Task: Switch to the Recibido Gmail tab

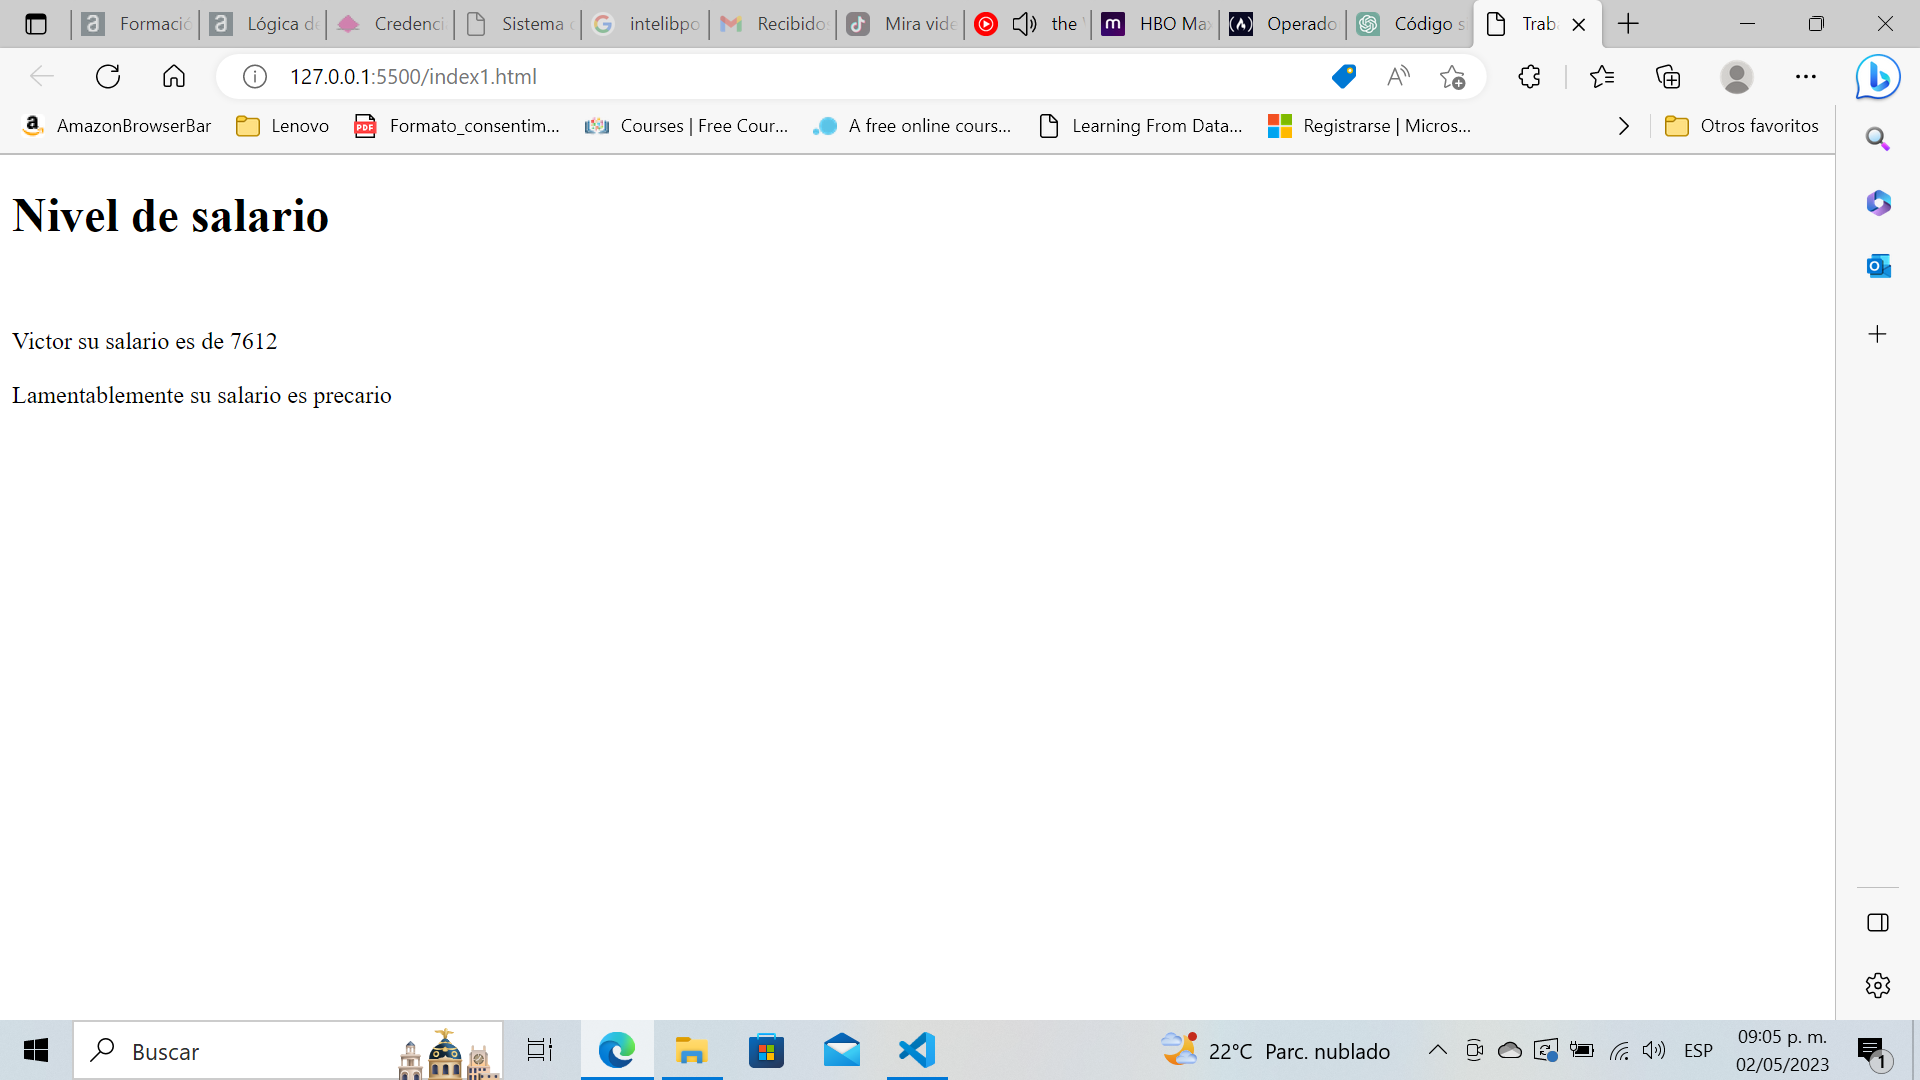Action: coord(774,24)
